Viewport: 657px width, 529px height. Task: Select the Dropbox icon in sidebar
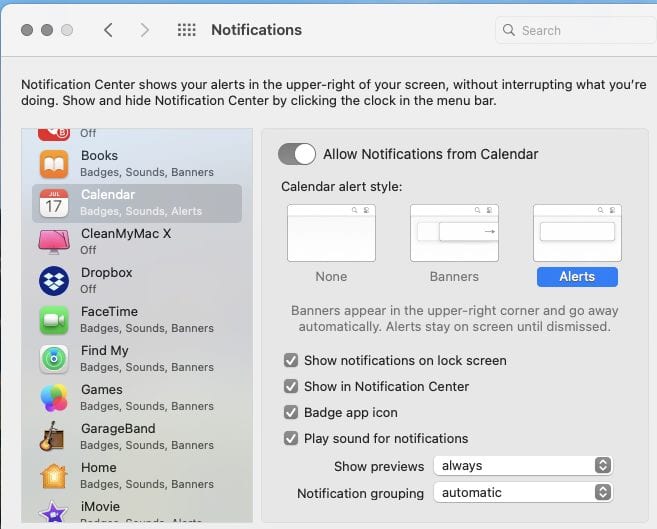pyautogui.click(x=53, y=281)
